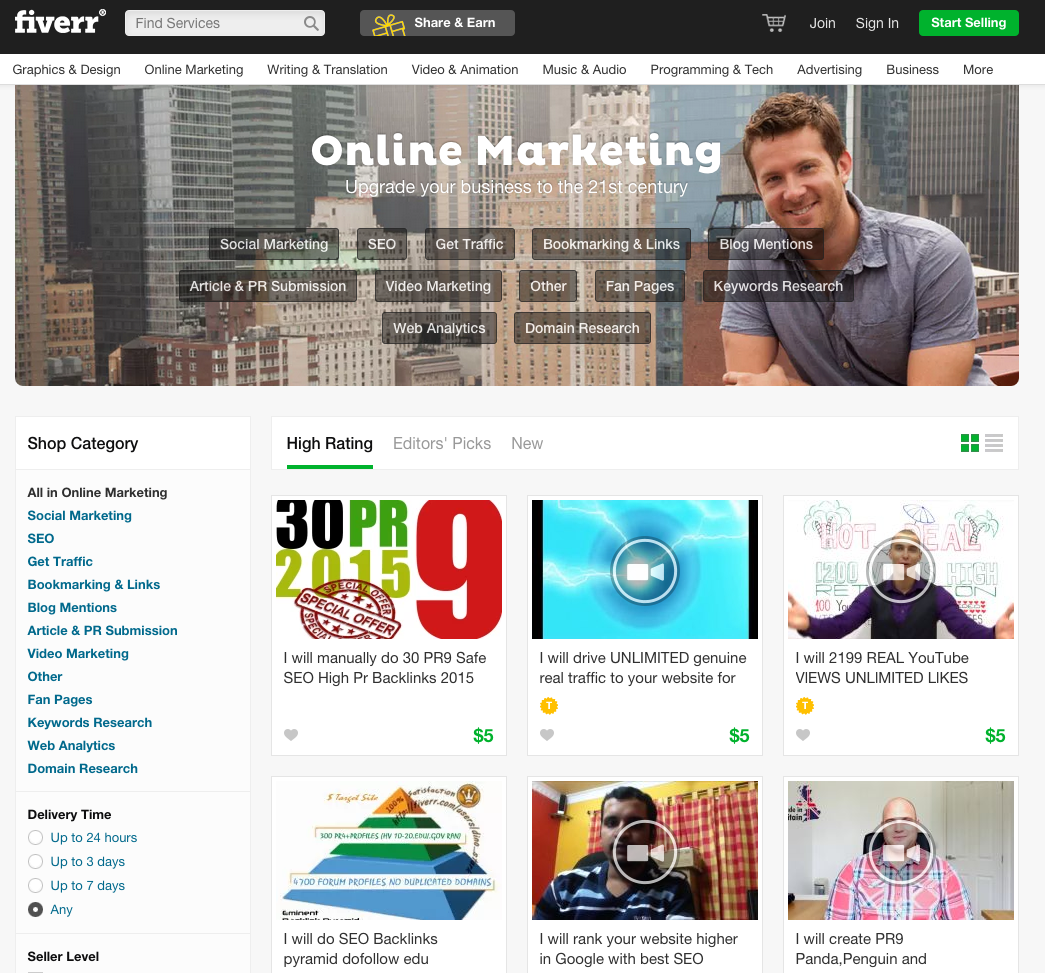The height and width of the screenshot is (973, 1045).
Task: Open Writing & Translation menu
Action: [x=327, y=69]
